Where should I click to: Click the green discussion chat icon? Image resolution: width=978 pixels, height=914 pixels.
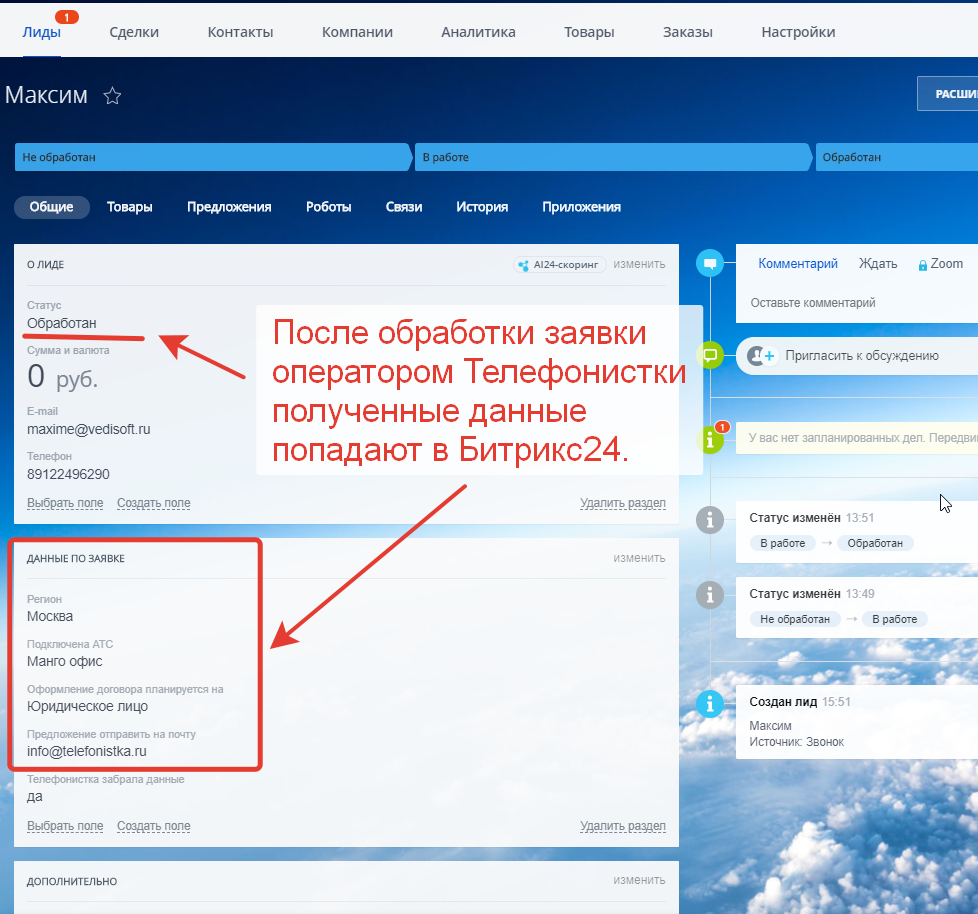(x=710, y=355)
